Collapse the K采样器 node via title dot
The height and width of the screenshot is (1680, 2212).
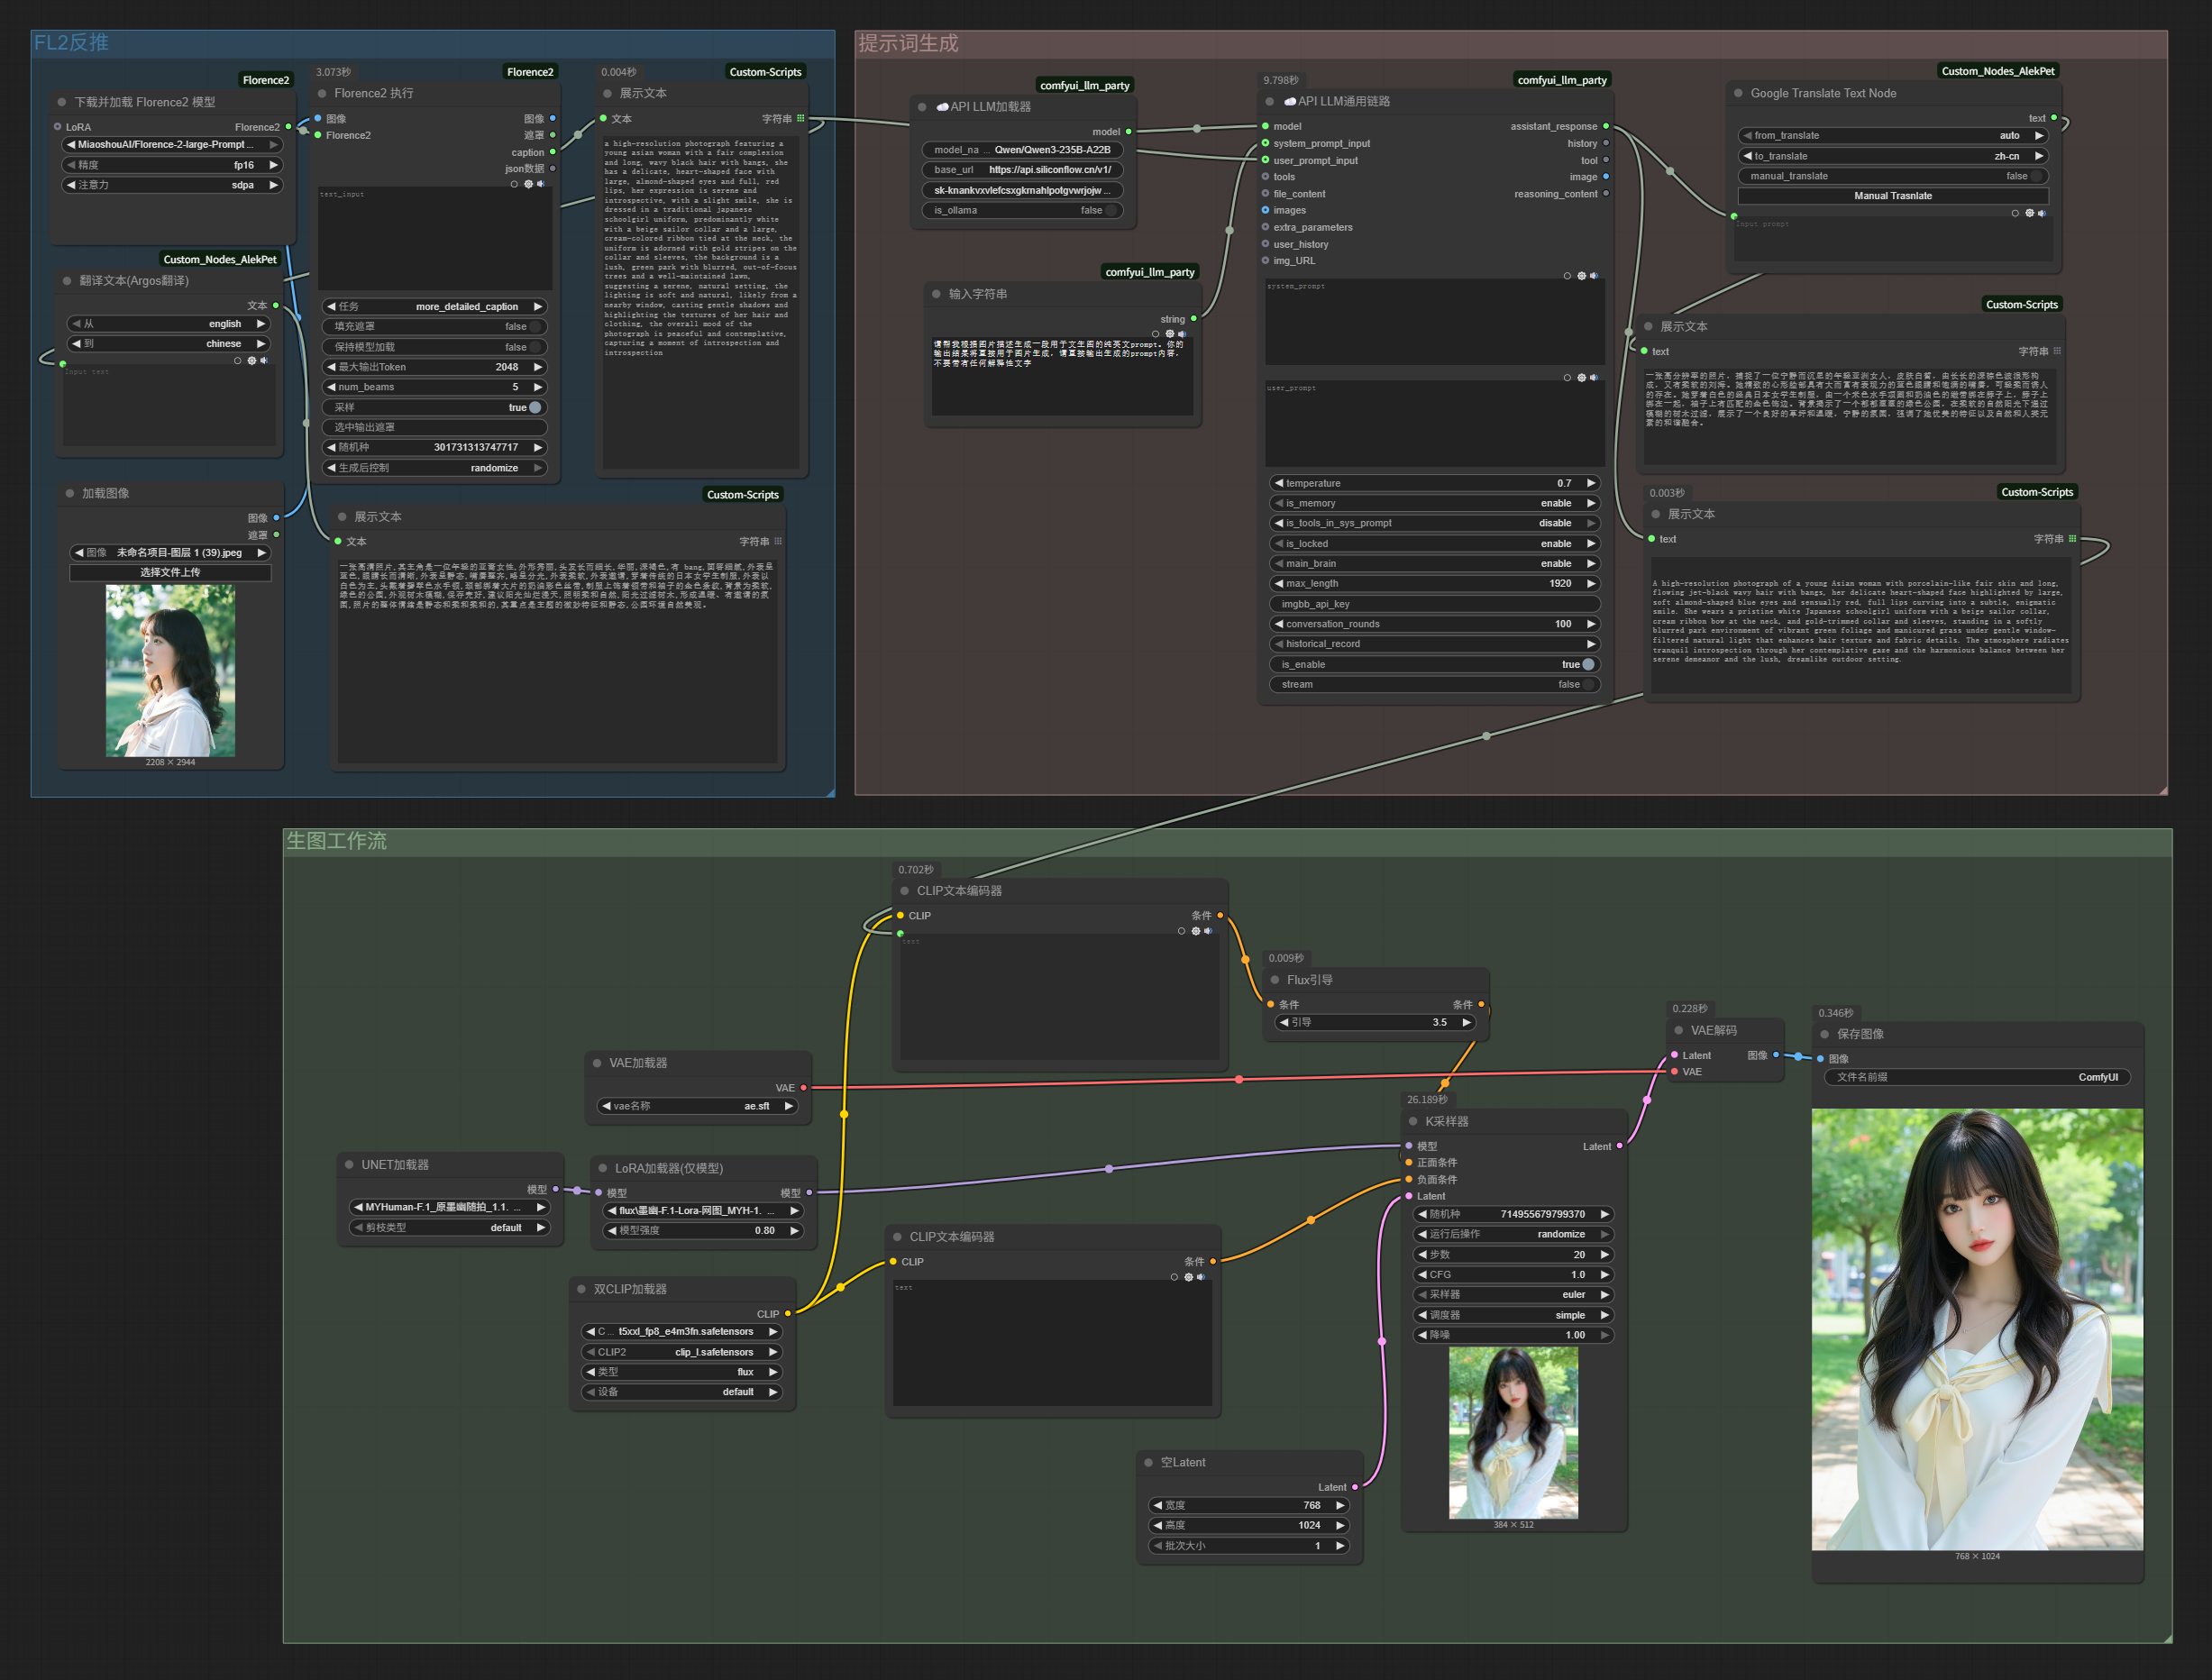coord(1413,1121)
